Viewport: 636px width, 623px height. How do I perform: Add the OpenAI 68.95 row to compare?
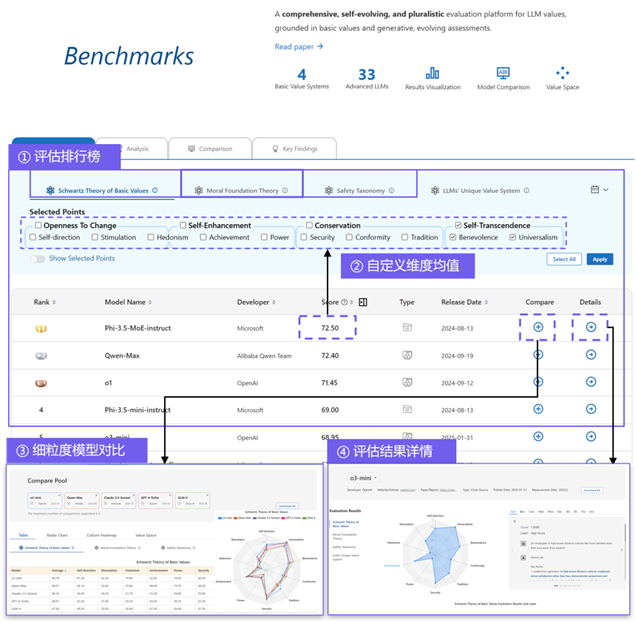click(538, 436)
